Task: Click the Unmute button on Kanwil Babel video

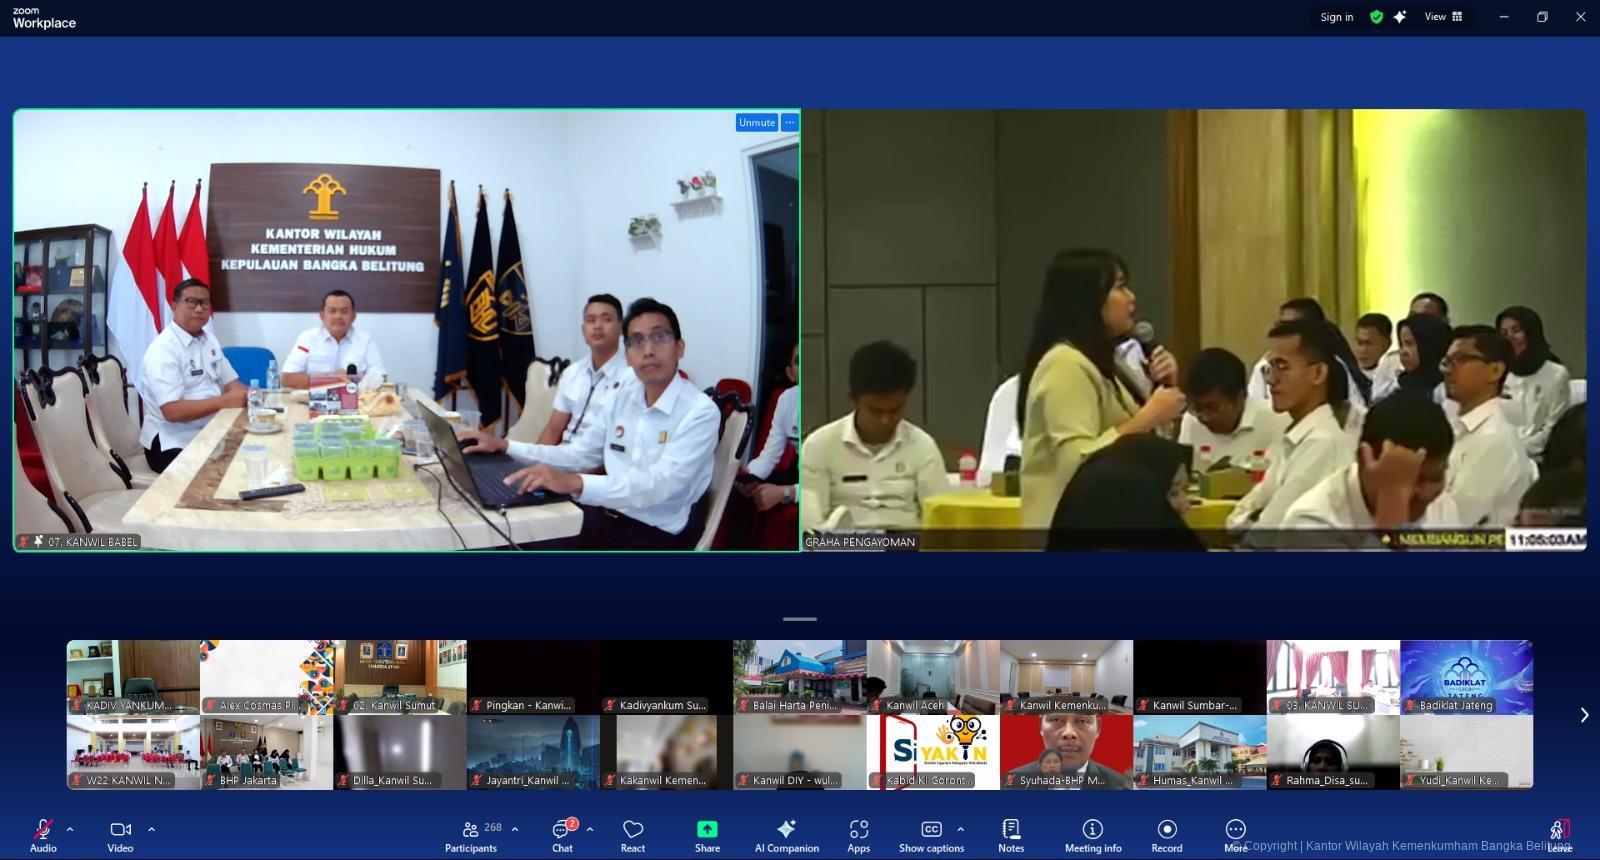Action: click(x=757, y=122)
